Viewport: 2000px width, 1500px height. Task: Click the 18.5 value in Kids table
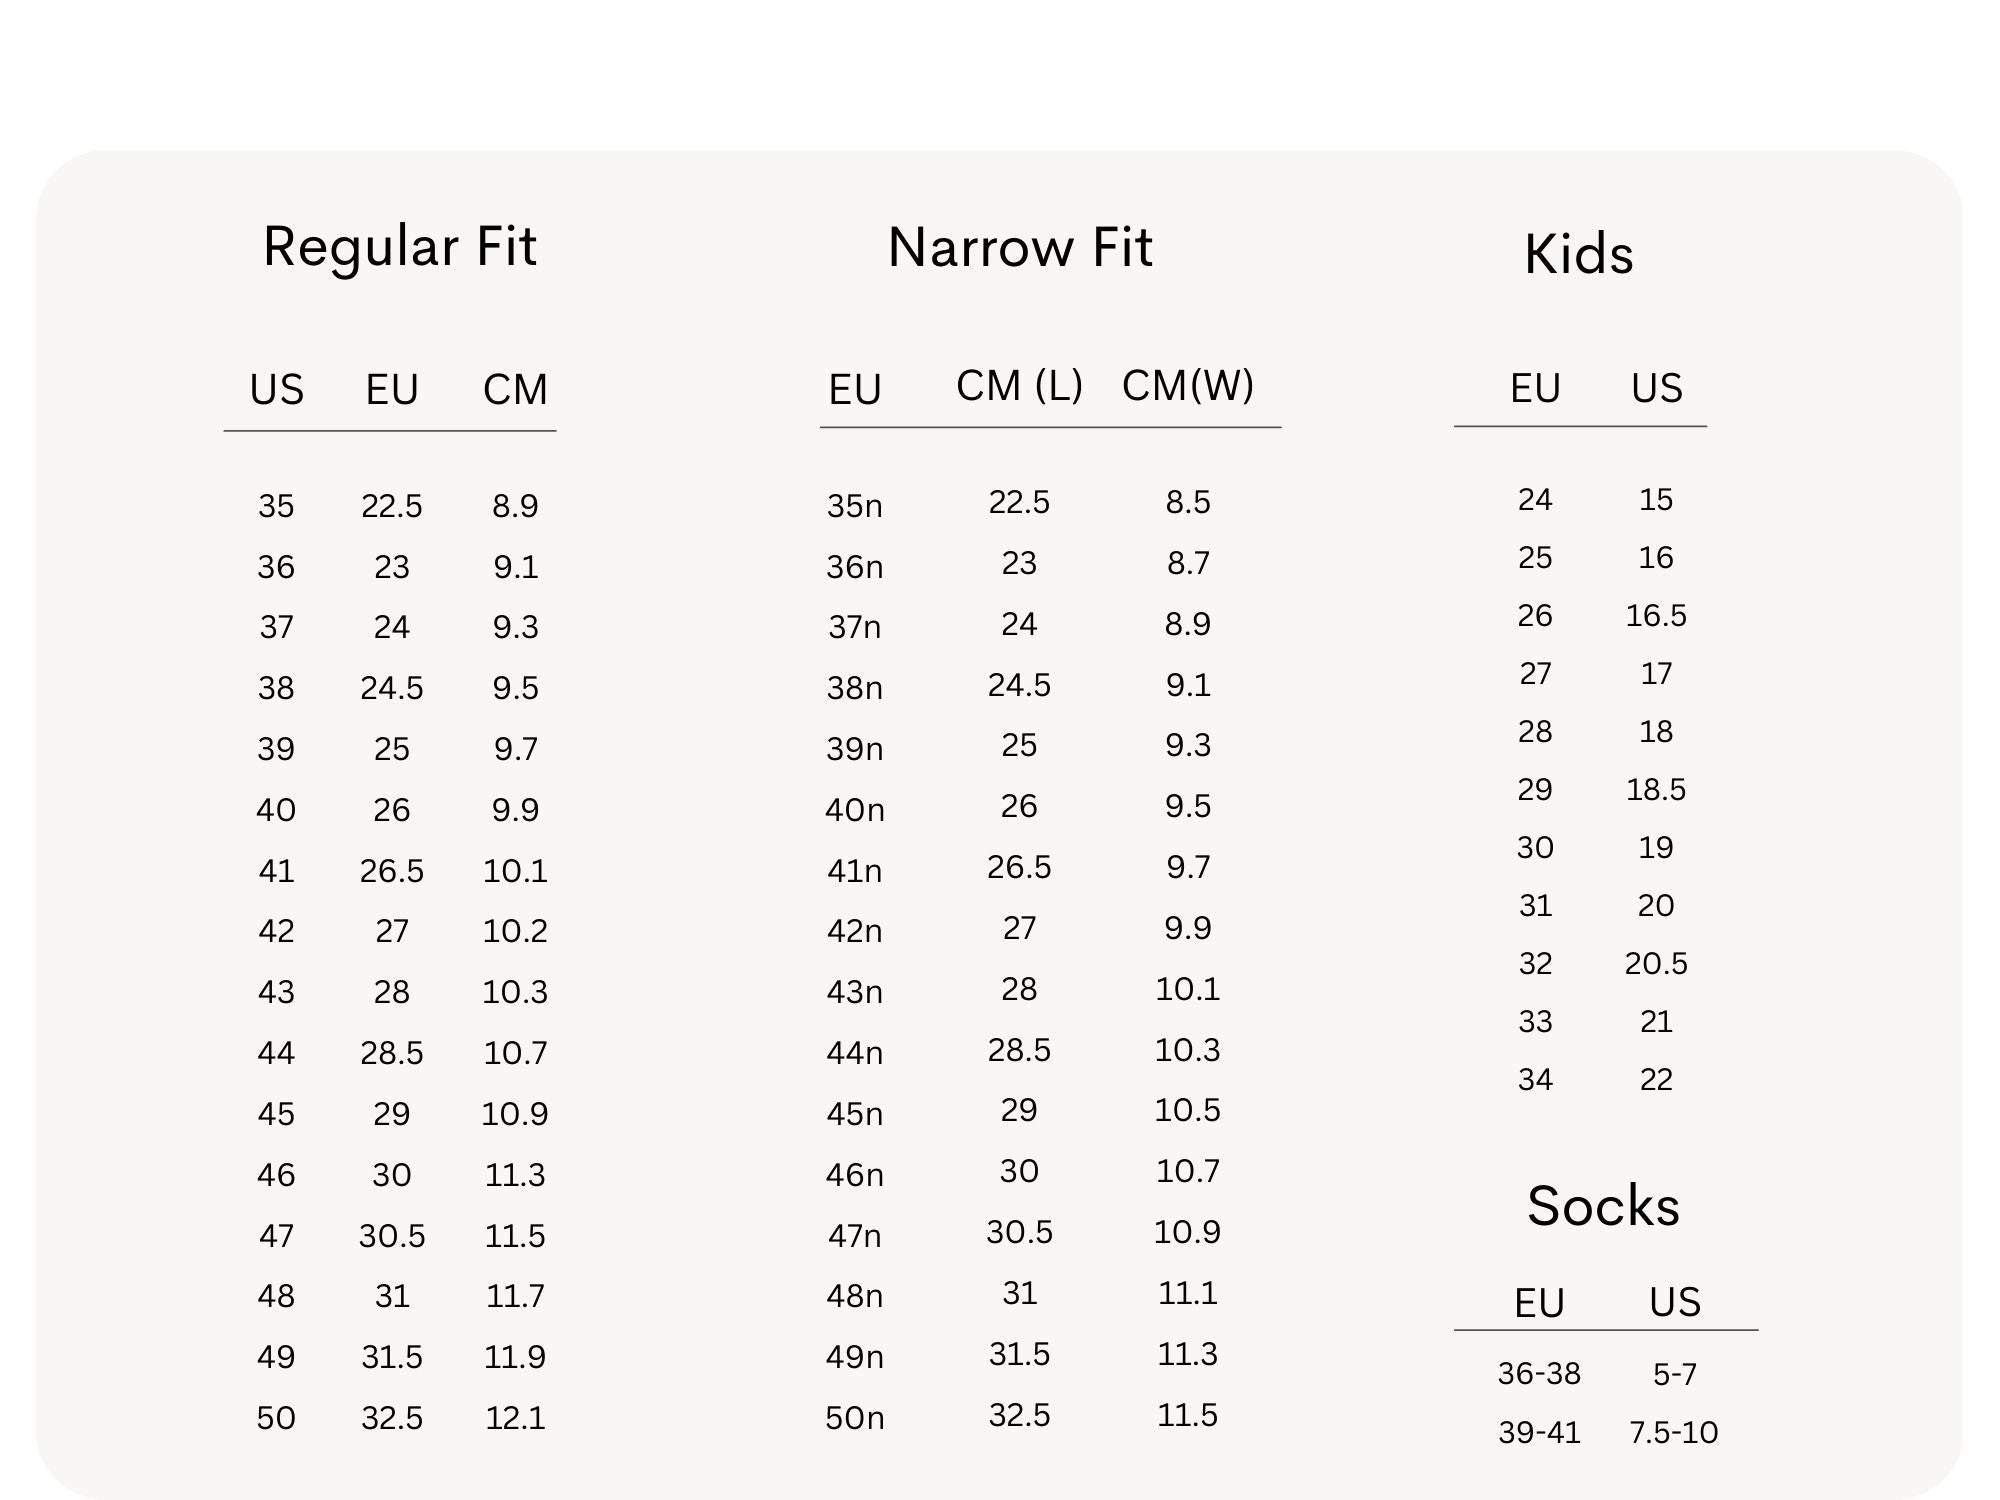pos(1656,790)
